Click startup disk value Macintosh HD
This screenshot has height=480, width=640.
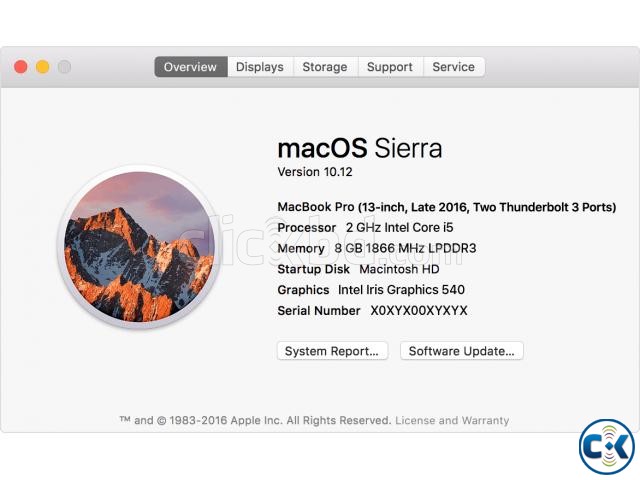(x=399, y=269)
